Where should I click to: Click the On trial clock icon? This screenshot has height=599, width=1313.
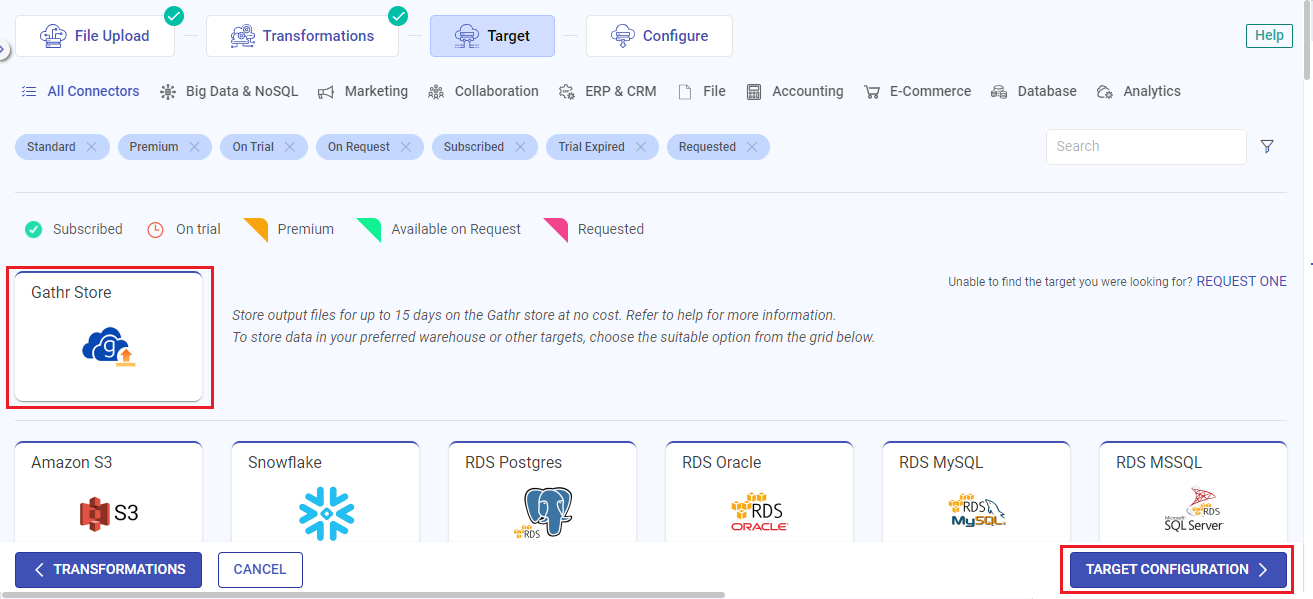tap(156, 229)
